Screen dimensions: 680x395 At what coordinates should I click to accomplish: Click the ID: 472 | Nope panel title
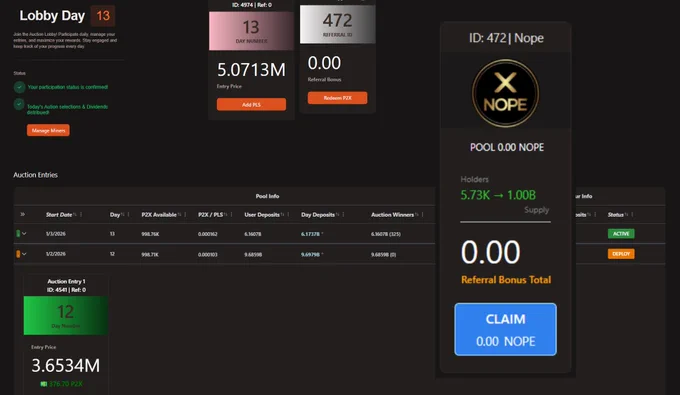pyautogui.click(x=506, y=38)
